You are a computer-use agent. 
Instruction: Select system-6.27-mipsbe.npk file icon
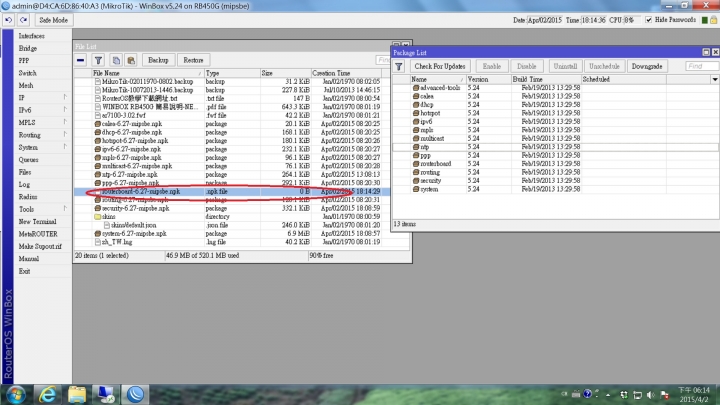pyautogui.click(x=97, y=234)
